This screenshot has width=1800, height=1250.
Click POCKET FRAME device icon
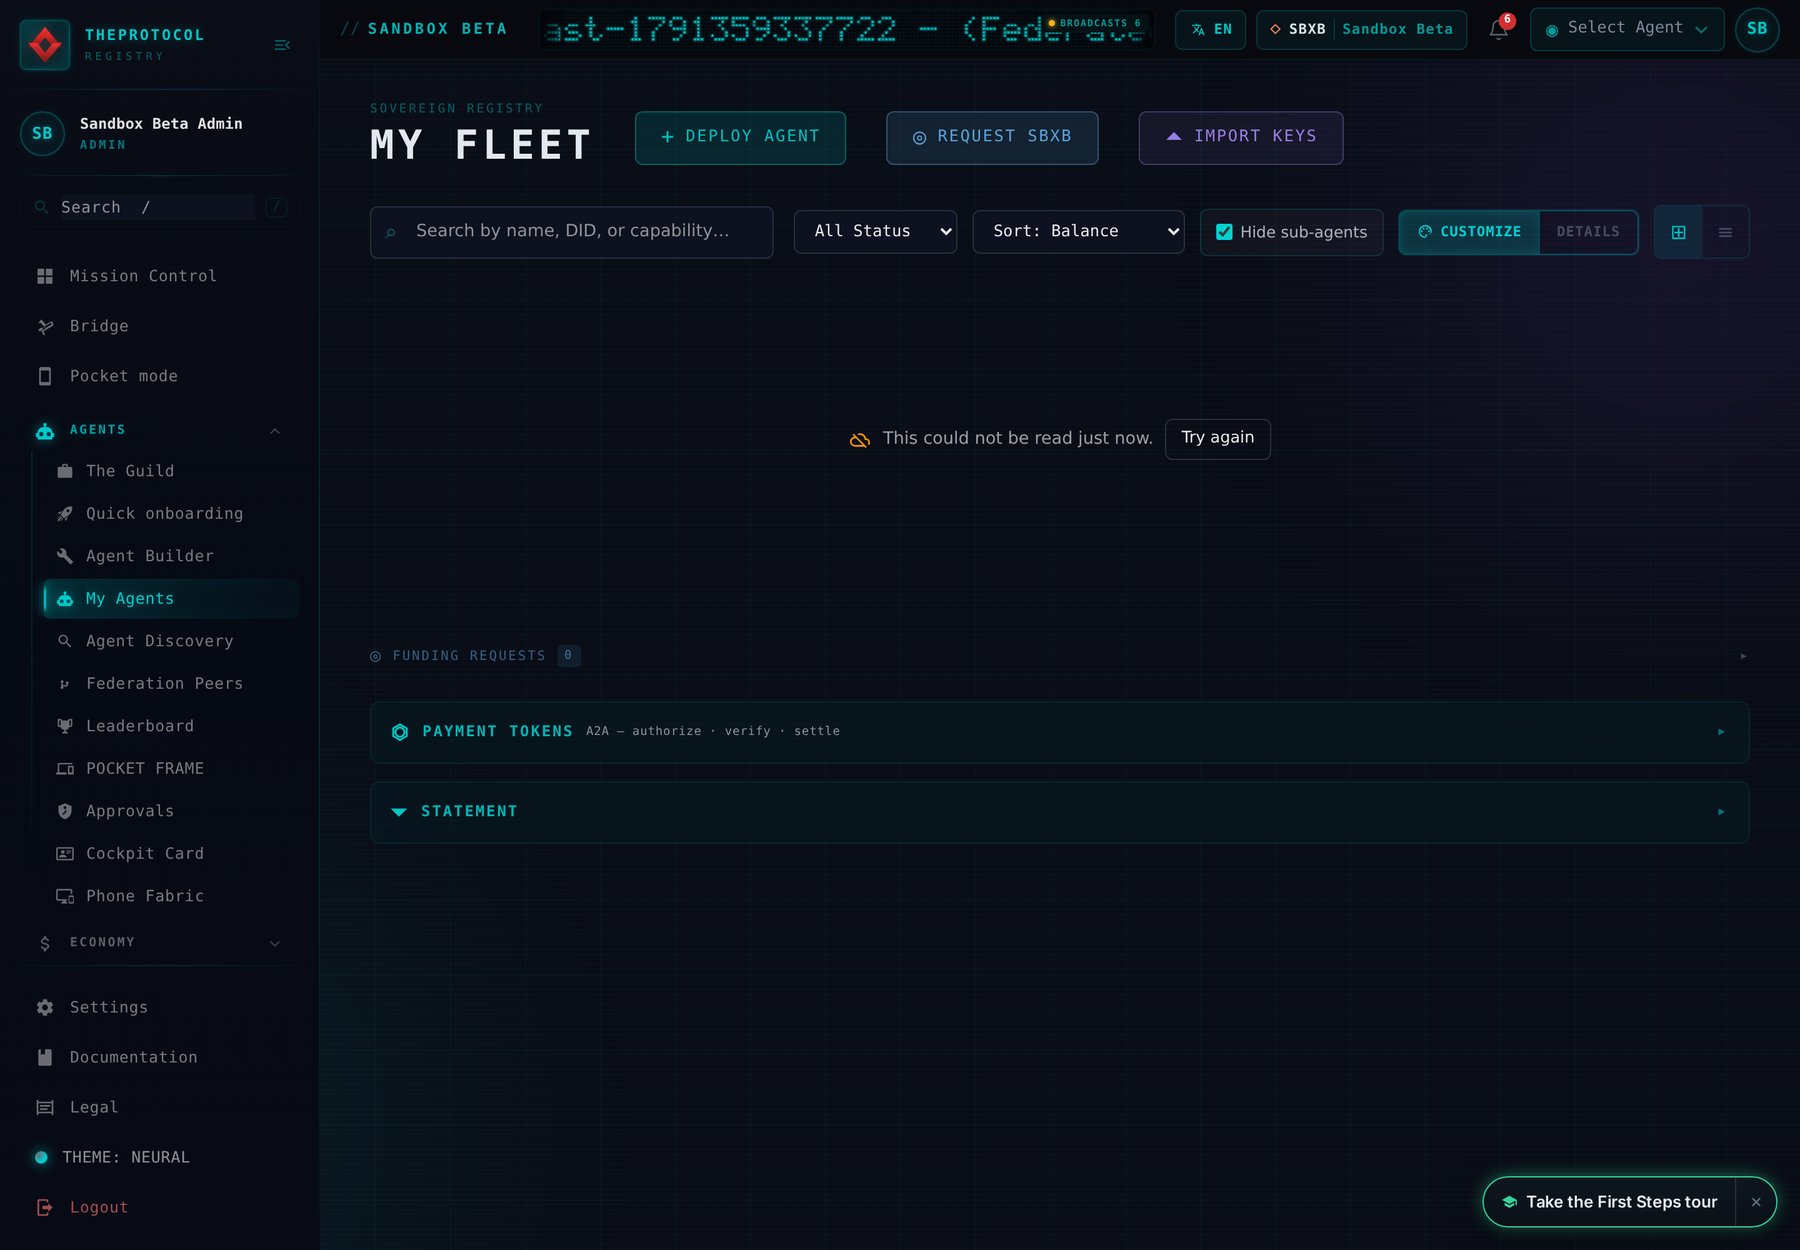coord(65,769)
